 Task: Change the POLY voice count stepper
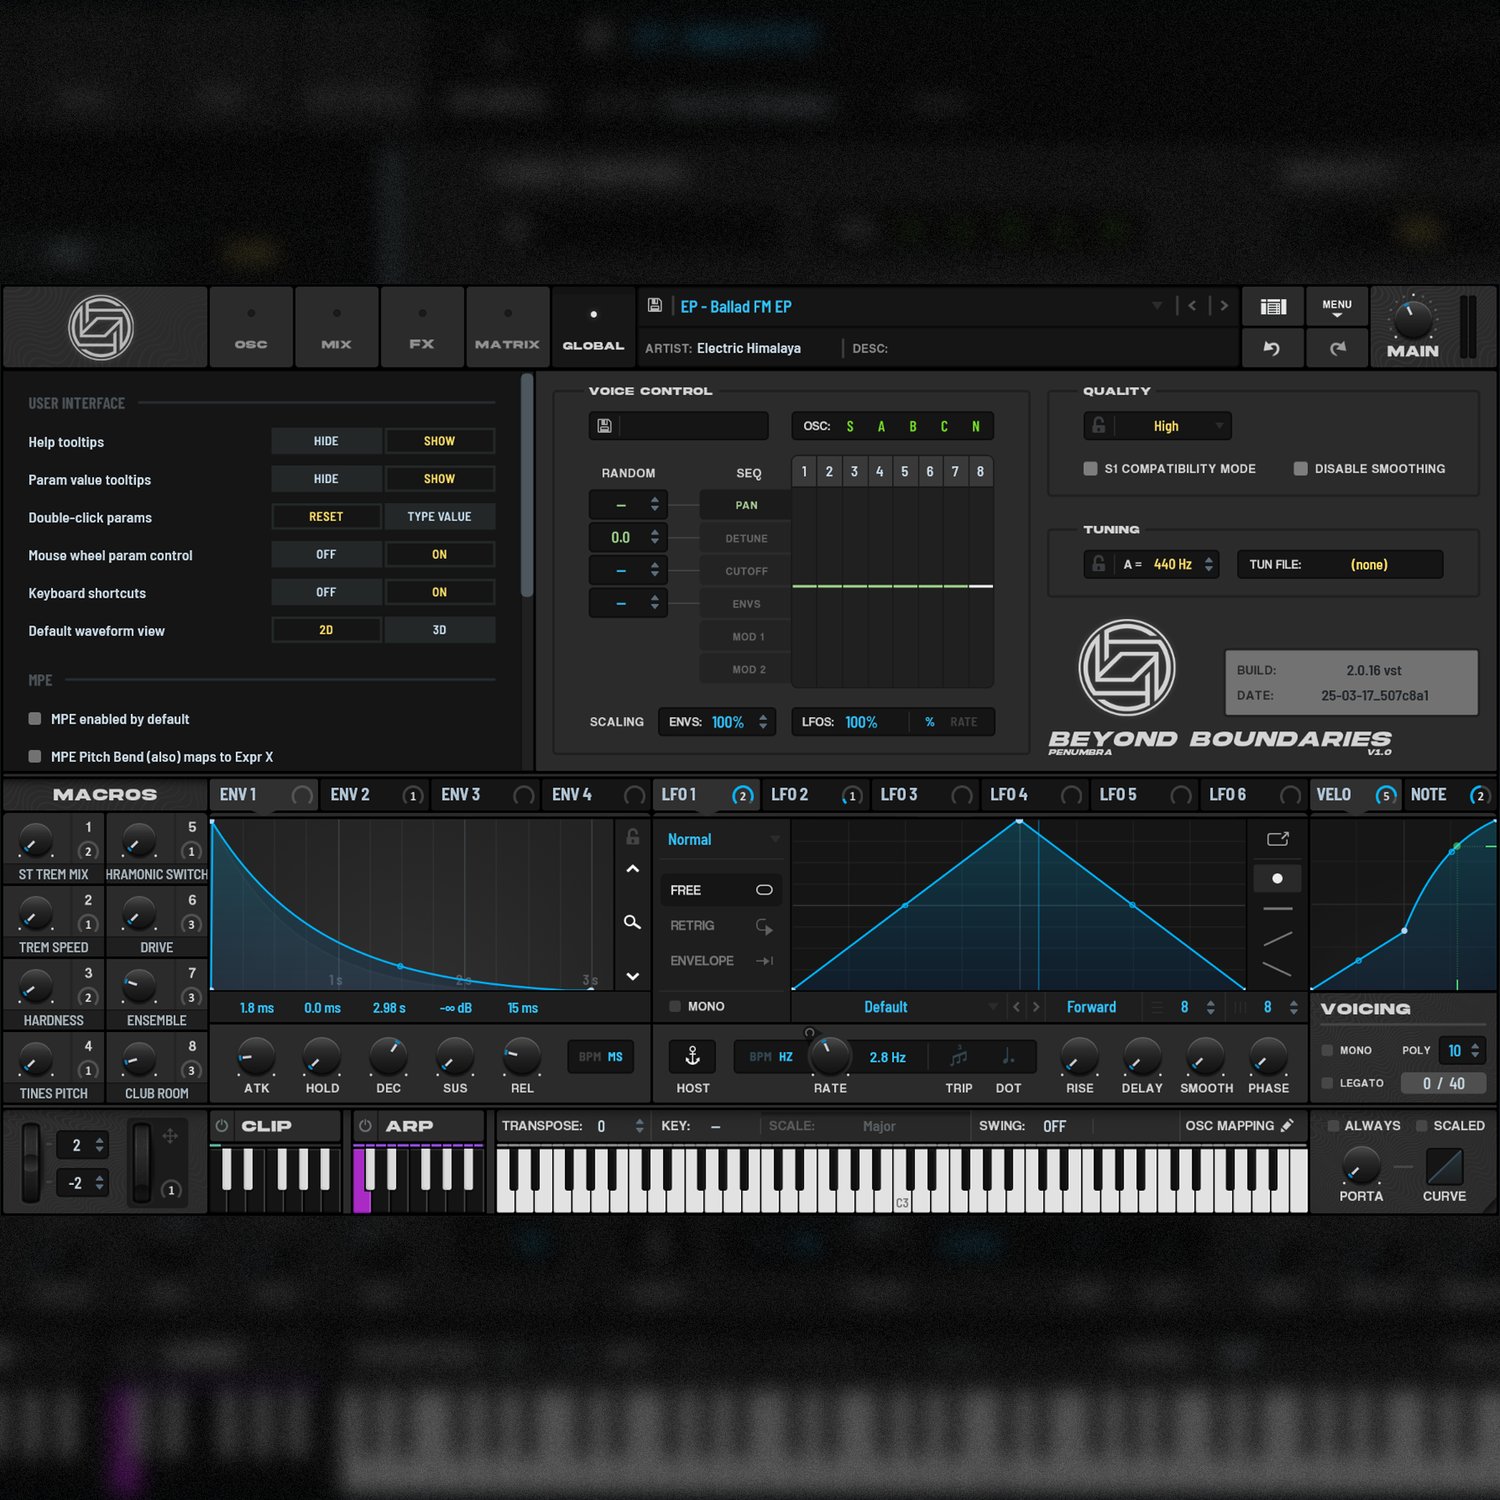point(1475,1050)
